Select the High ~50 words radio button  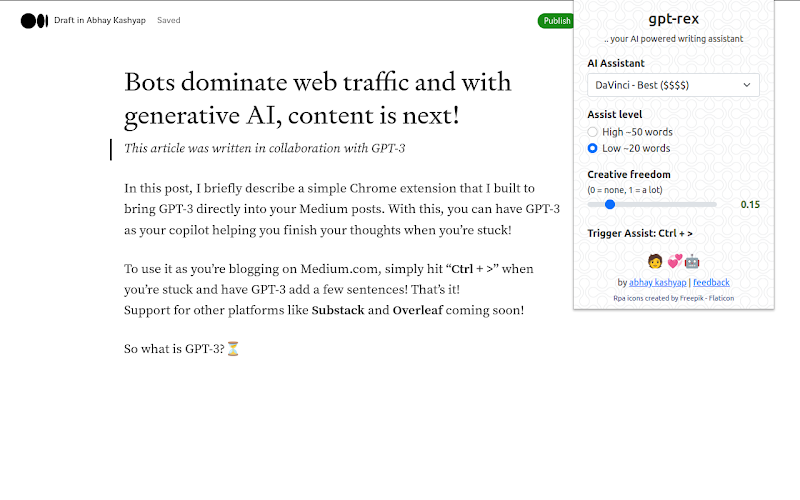coord(592,132)
